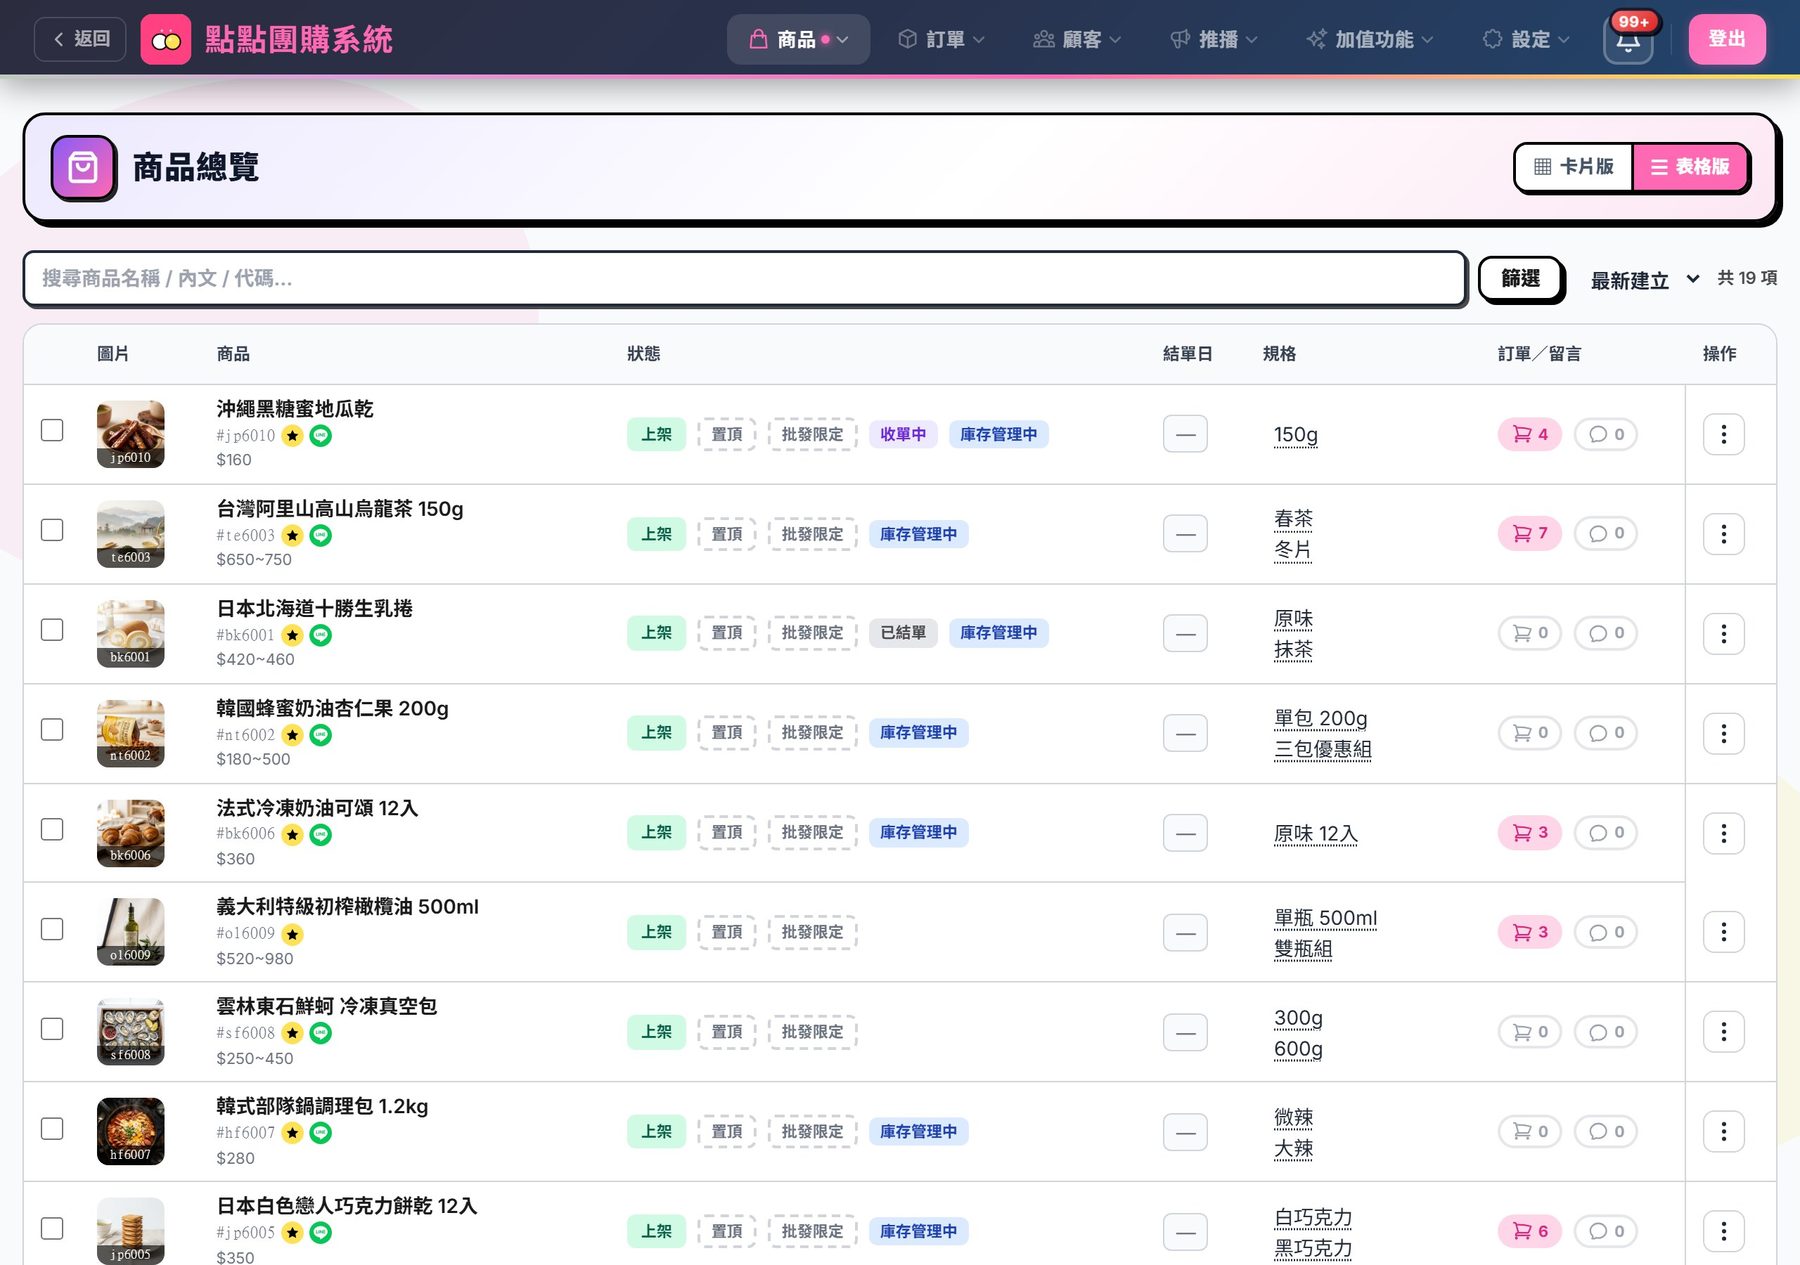Open the notification bell with 99+ badge
1800x1265 pixels.
[x=1628, y=40]
